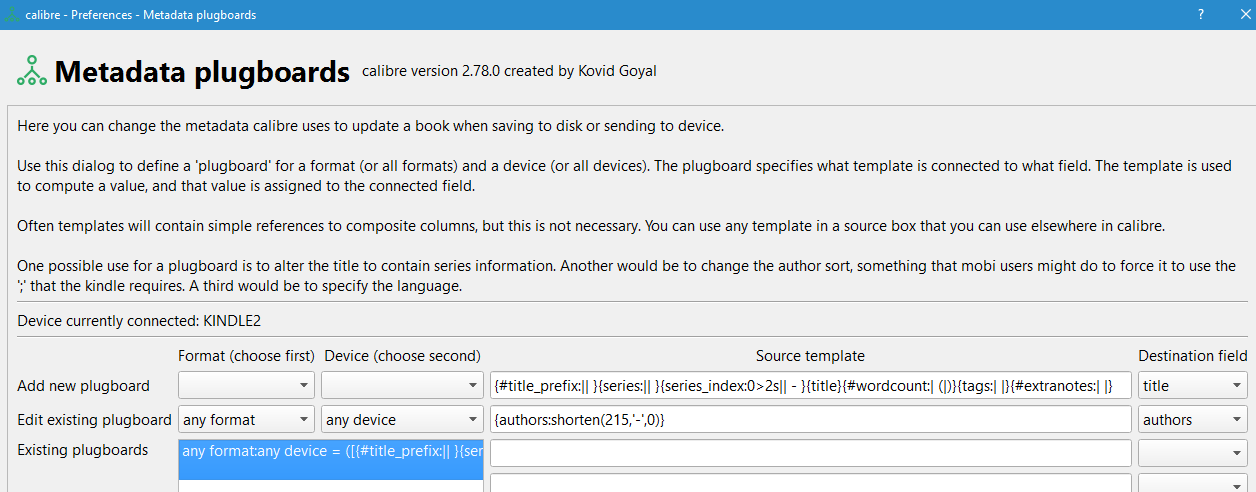Image resolution: width=1256 pixels, height=492 pixels.
Task: Click the calibre logo beside Metadata plugboards heading
Action: click(x=32, y=71)
